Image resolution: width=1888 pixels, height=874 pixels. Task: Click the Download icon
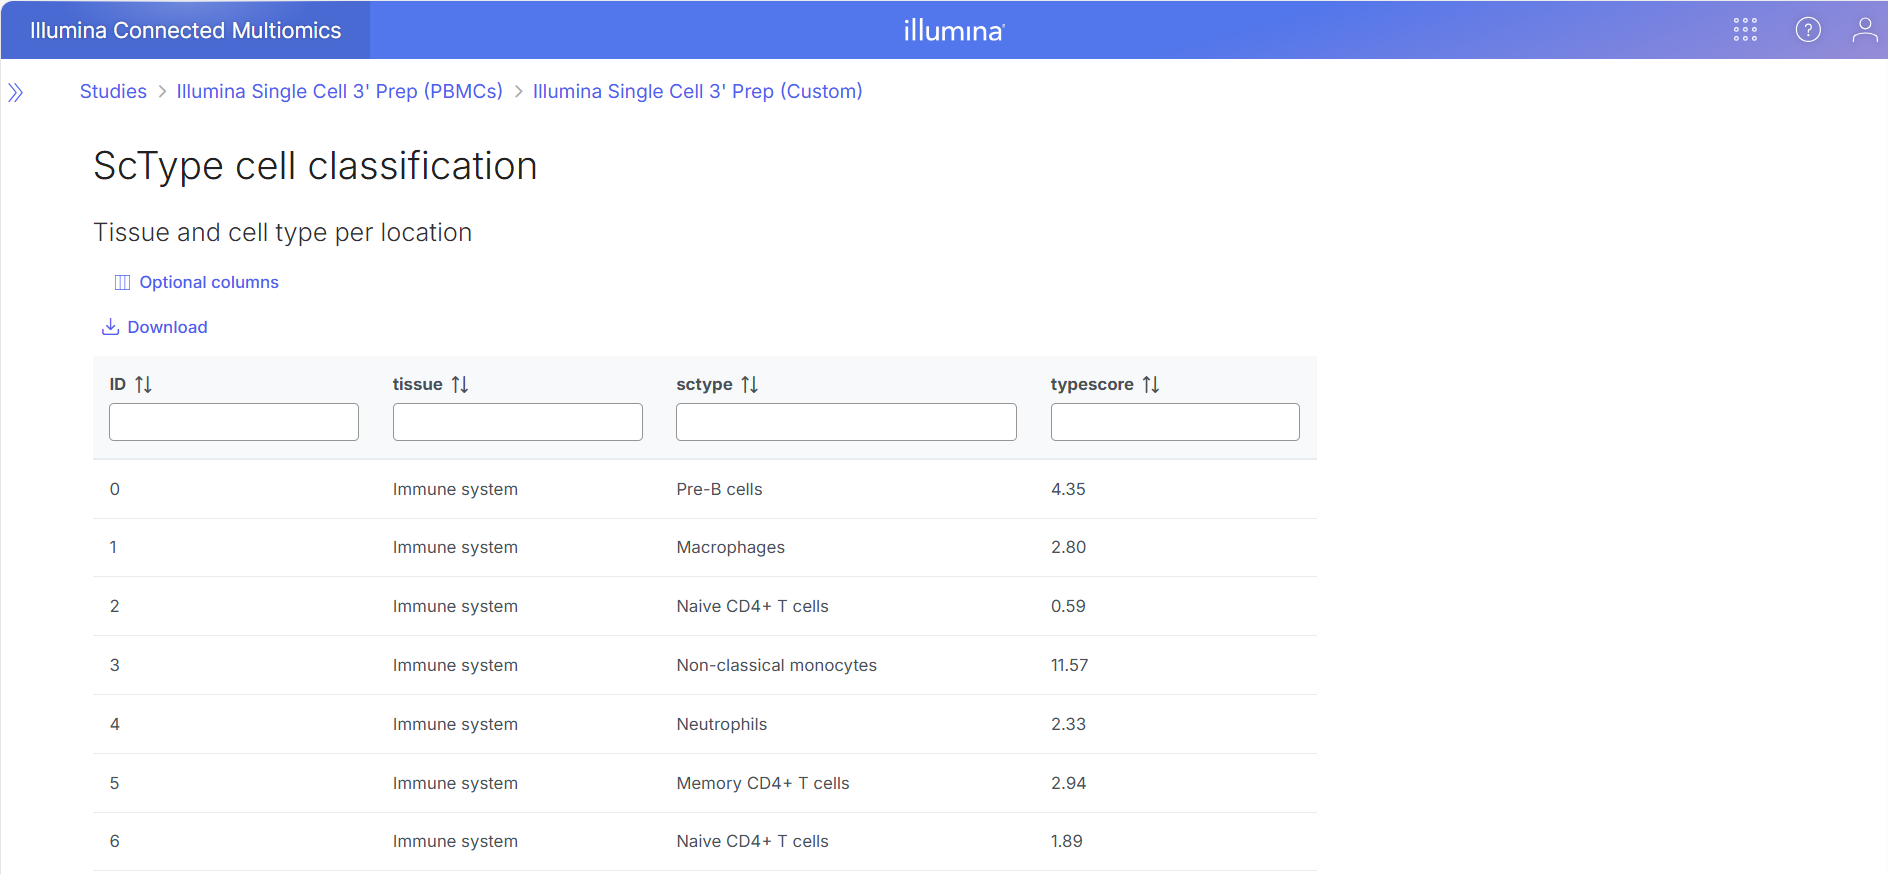[x=111, y=327]
